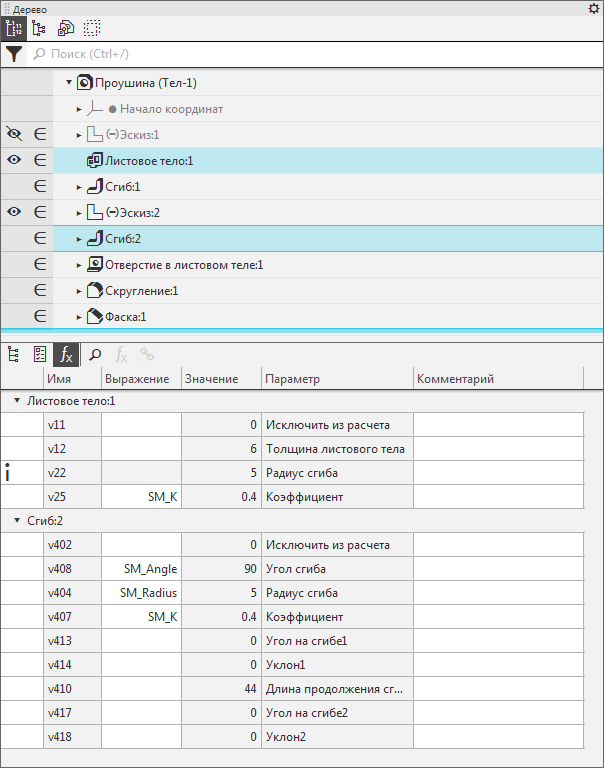Click the checklist properties icon in lower toolbar
This screenshot has height=768, width=604.
click(40, 354)
